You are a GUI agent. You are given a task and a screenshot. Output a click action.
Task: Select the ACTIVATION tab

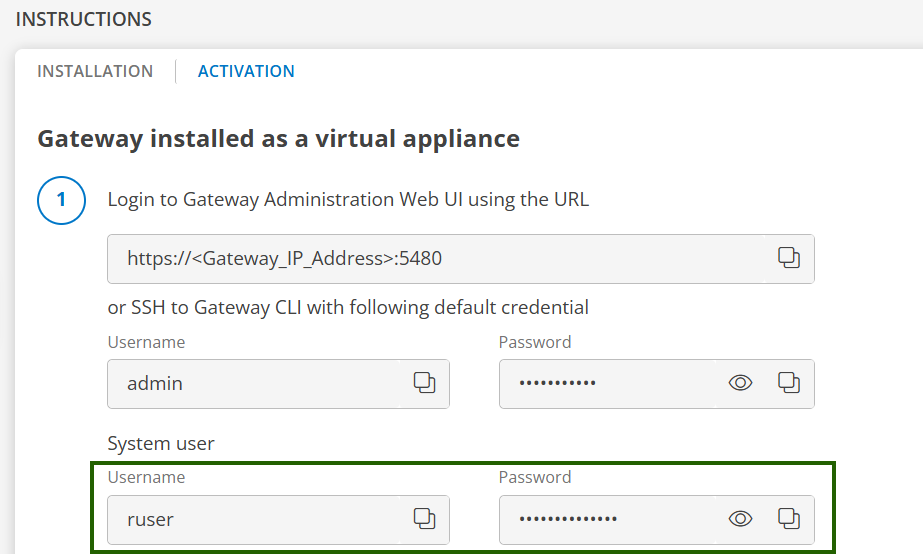click(246, 71)
